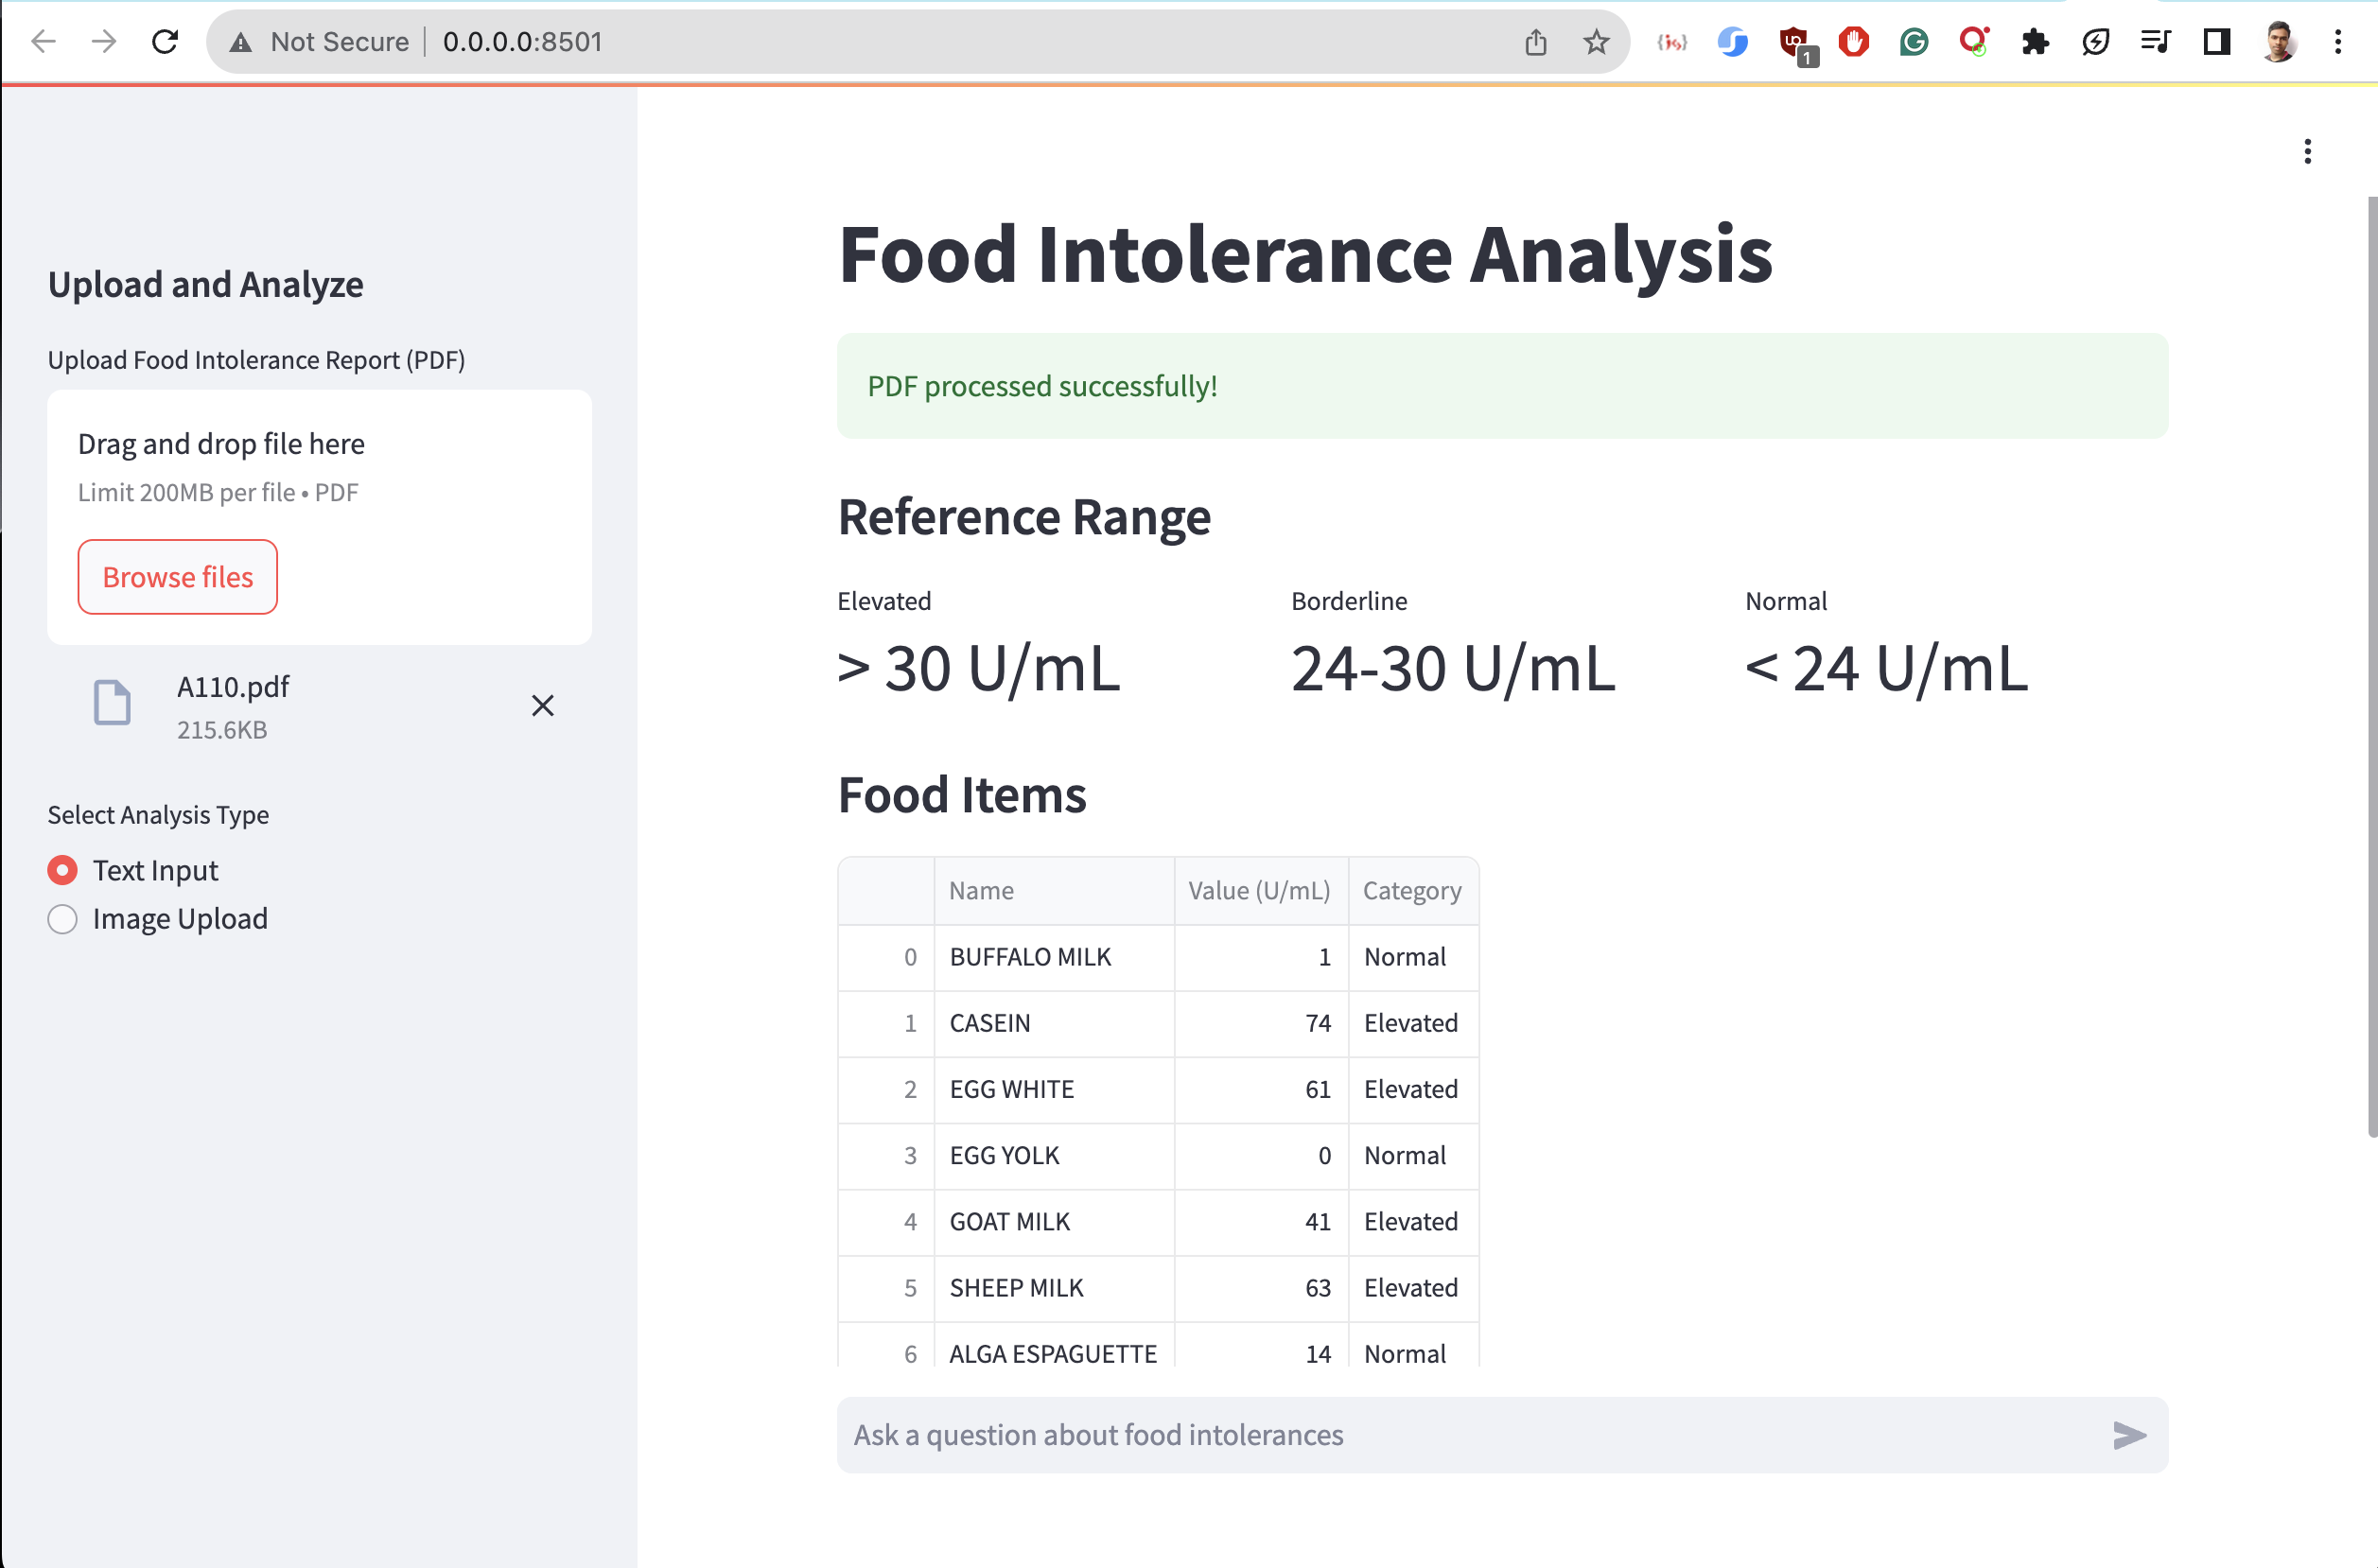Image resolution: width=2378 pixels, height=1568 pixels.
Task: Remove uploaded A110.pdf with X icon
Action: click(542, 706)
